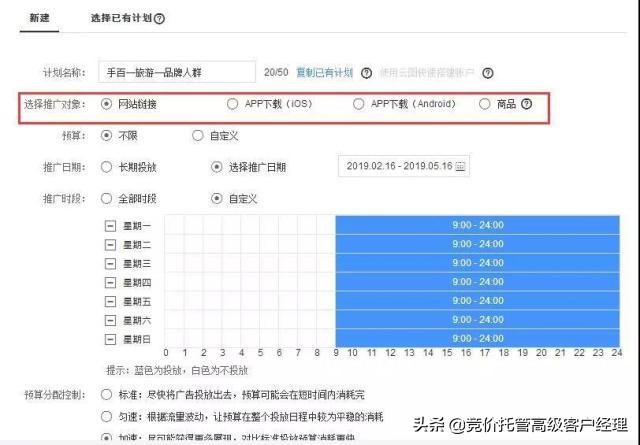Open the date range field 2019.02.16 - 2019.05.16

[x=404, y=166]
